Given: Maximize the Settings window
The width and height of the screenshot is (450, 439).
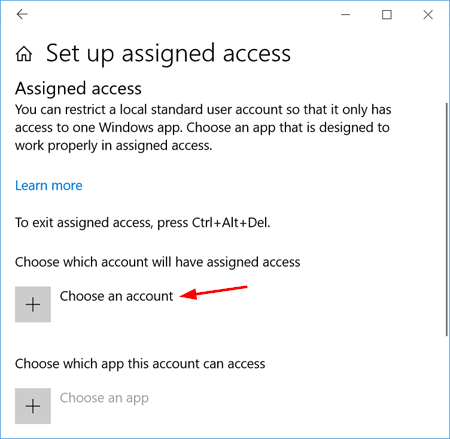Looking at the screenshot, I should tap(387, 15).
